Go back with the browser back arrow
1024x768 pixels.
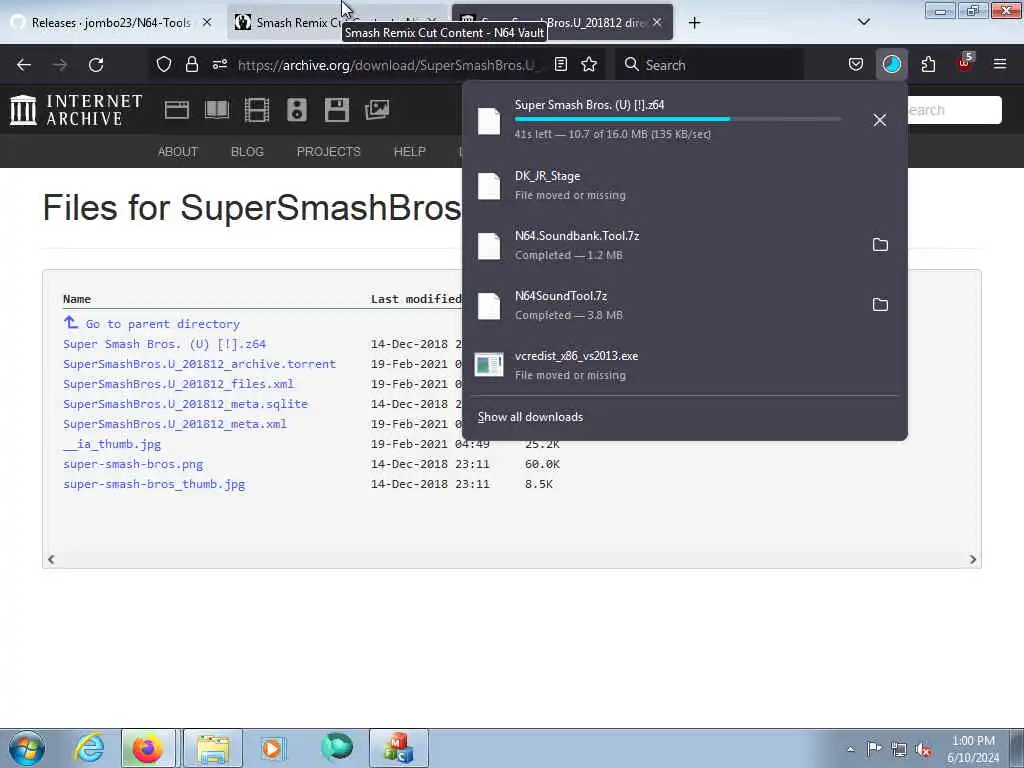(x=24, y=65)
